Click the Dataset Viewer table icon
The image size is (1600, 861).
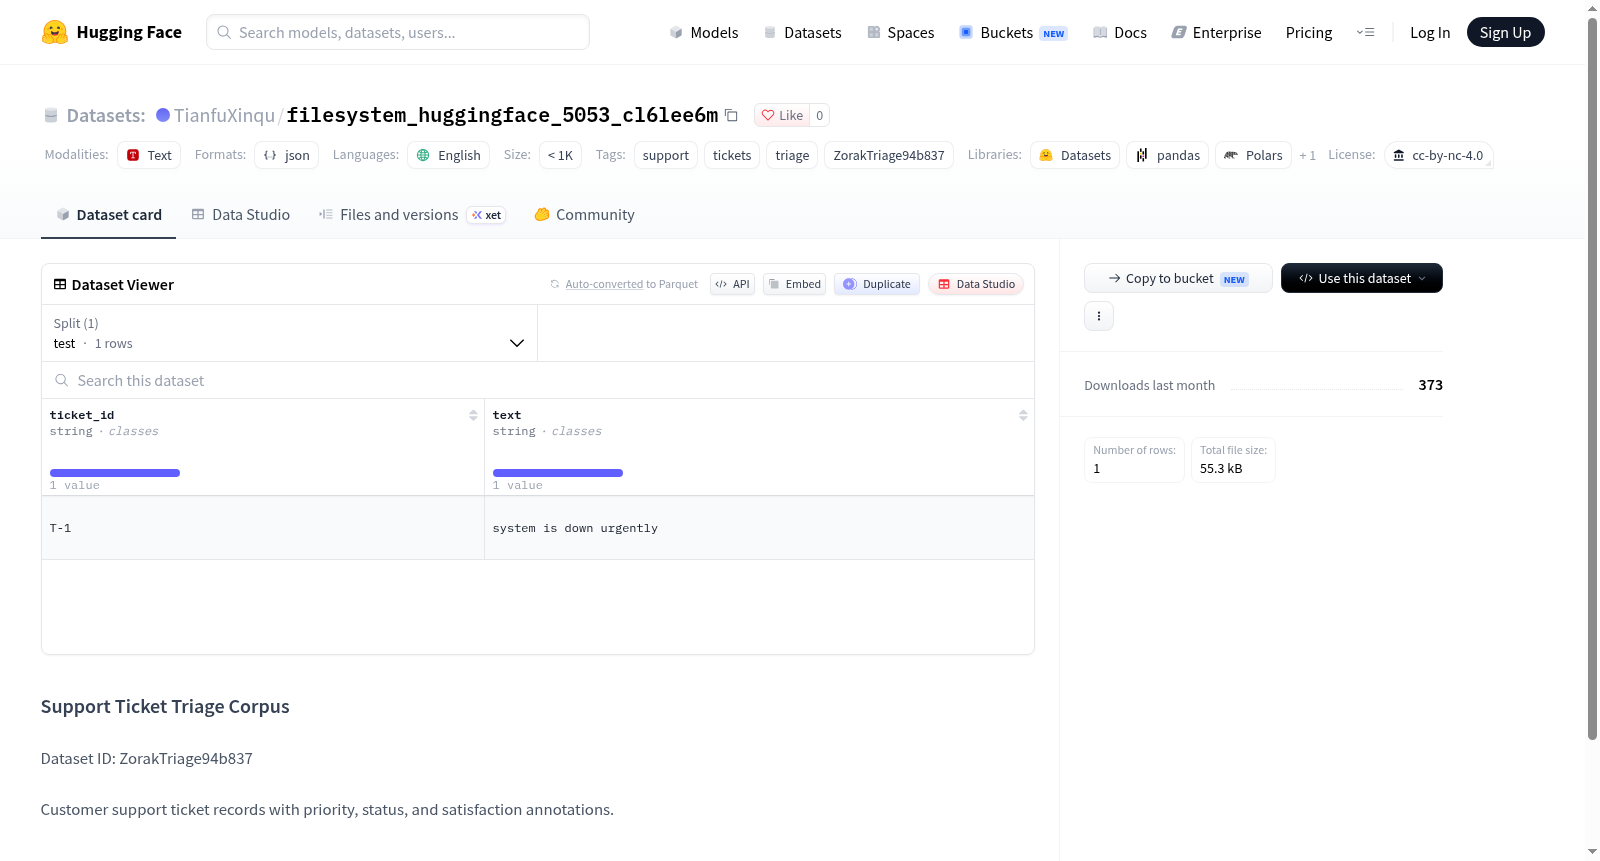click(x=60, y=284)
